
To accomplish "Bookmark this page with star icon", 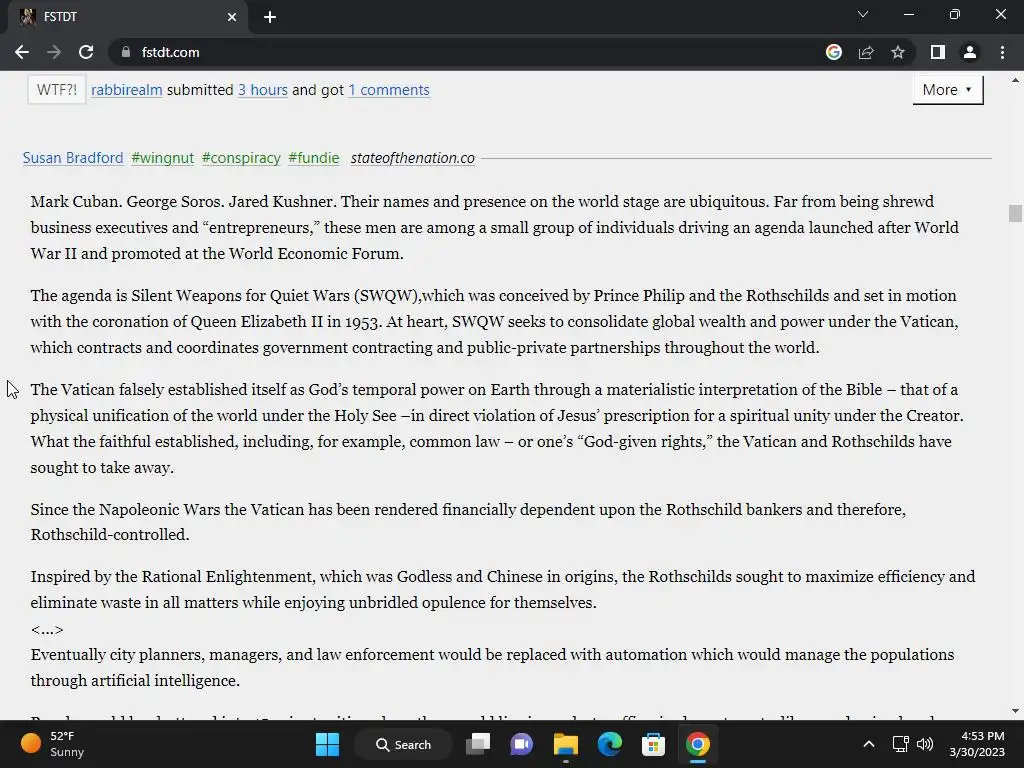I will [898, 52].
